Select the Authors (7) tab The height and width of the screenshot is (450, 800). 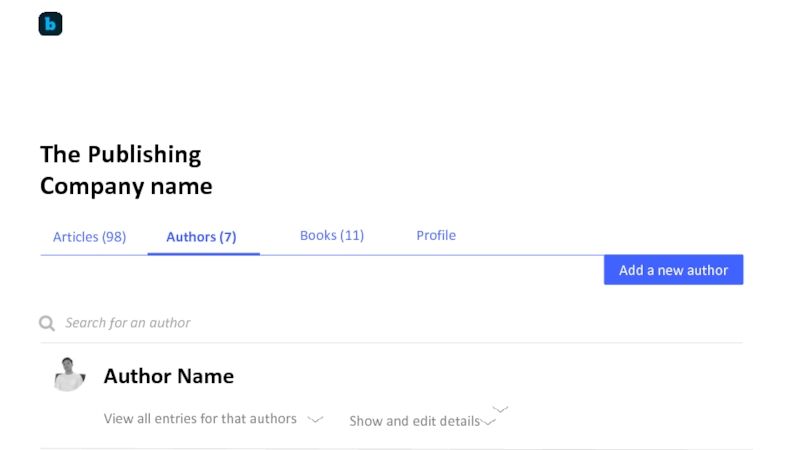pos(201,237)
